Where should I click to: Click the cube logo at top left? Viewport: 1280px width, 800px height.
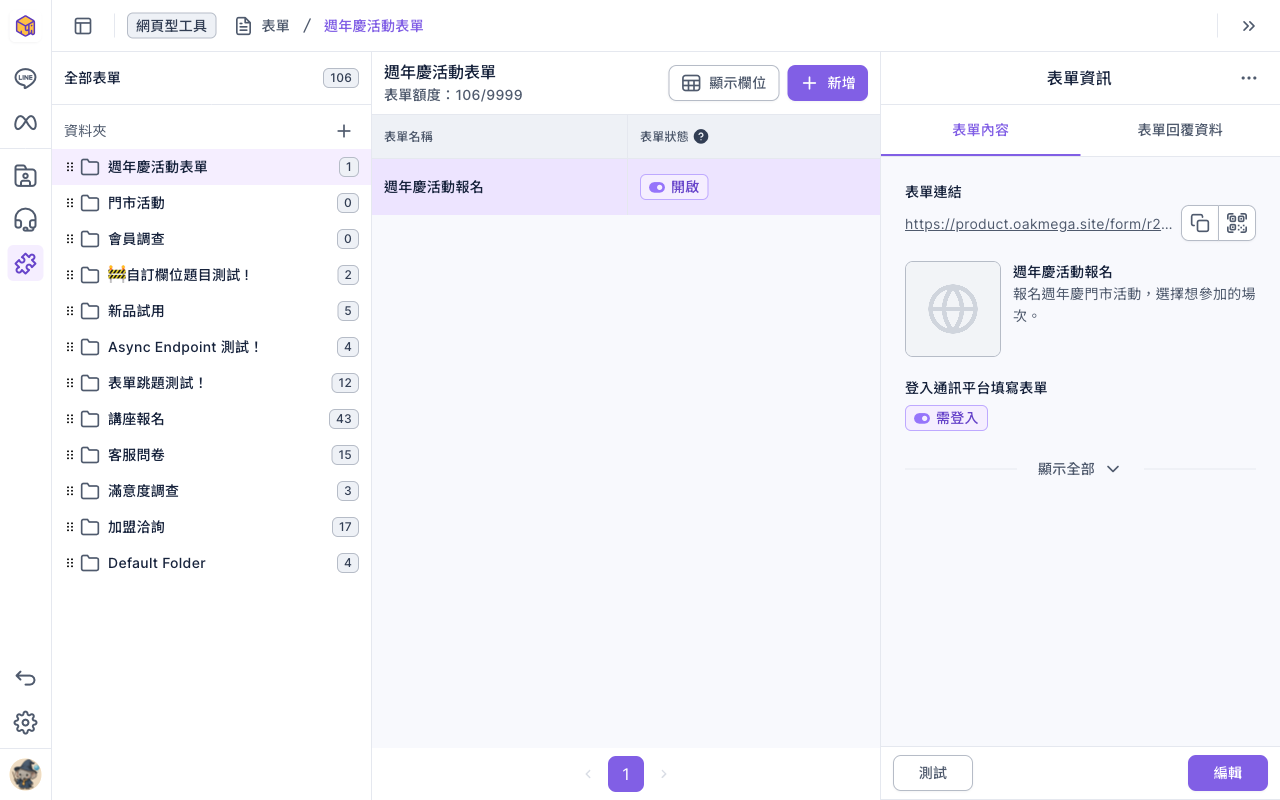[x=25, y=26]
